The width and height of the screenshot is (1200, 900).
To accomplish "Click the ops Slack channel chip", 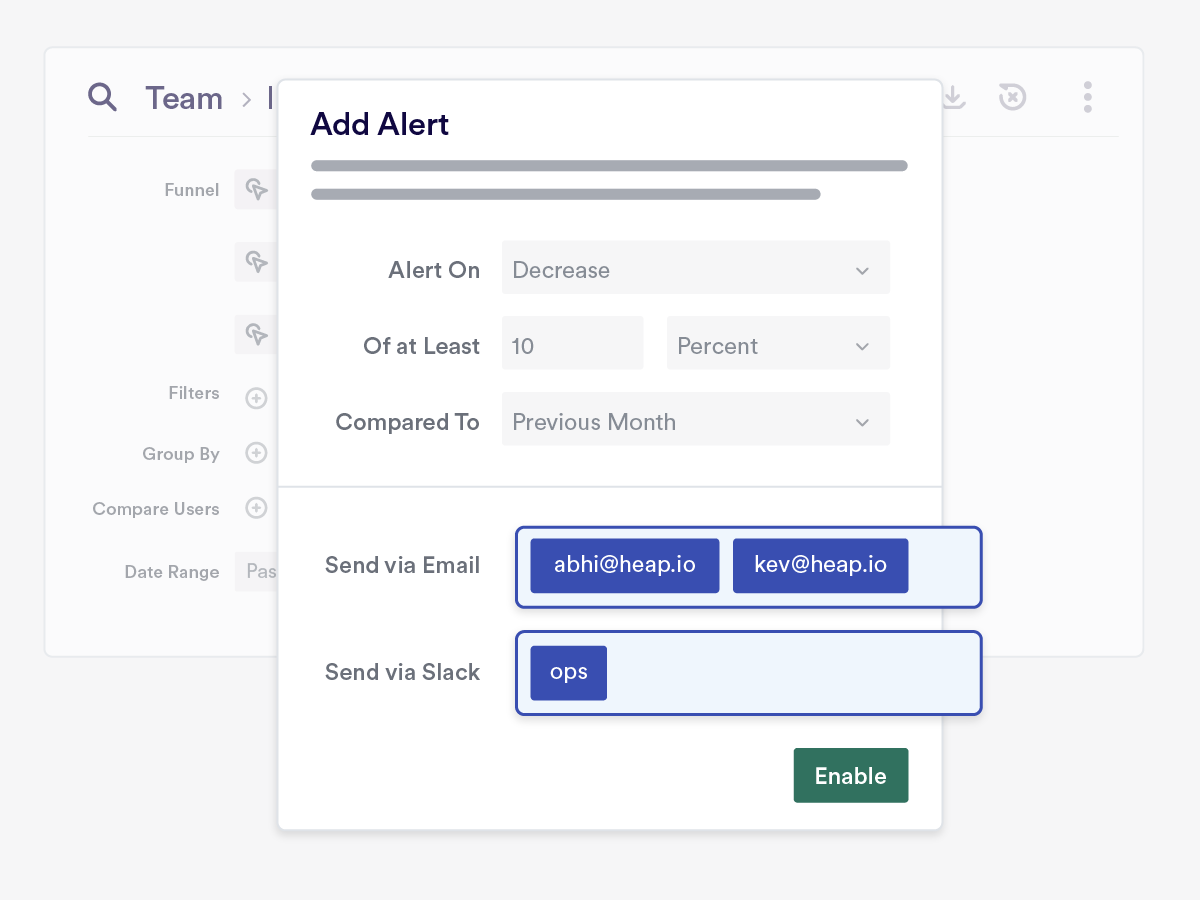I will click(568, 672).
